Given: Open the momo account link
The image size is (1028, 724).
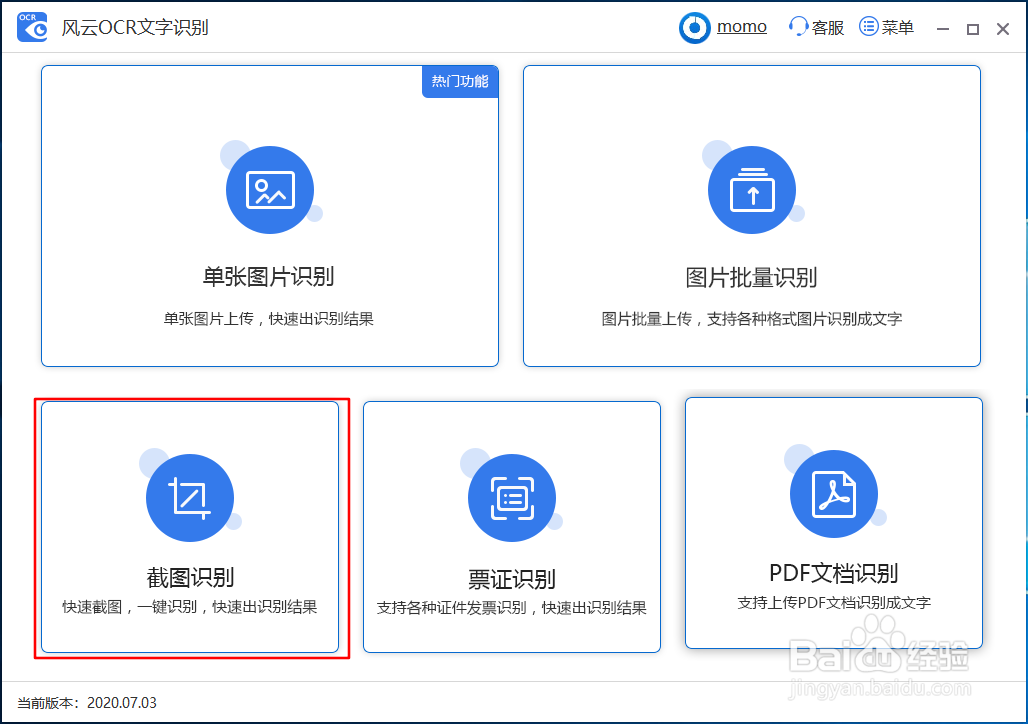Looking at the screenshot, I should [741, 26].
